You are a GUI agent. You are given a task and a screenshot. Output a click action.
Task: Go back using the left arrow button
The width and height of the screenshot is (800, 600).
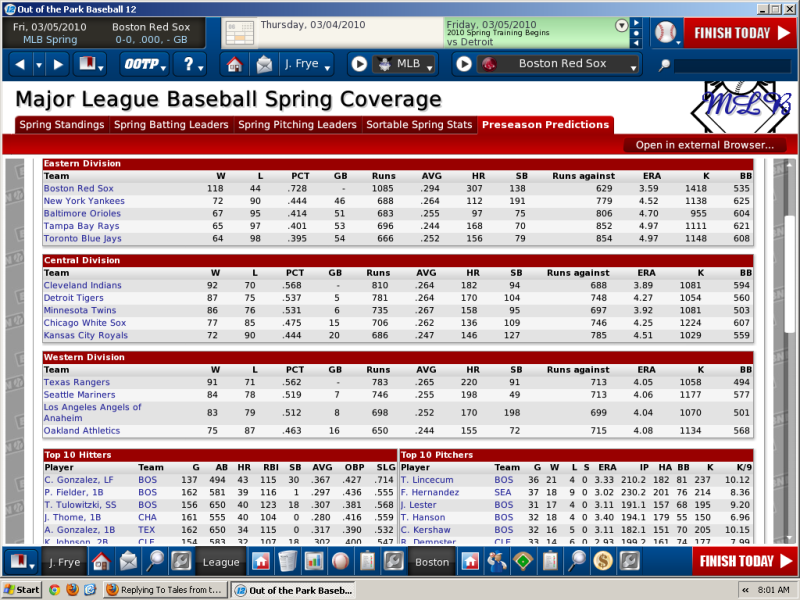click(19, 64)
